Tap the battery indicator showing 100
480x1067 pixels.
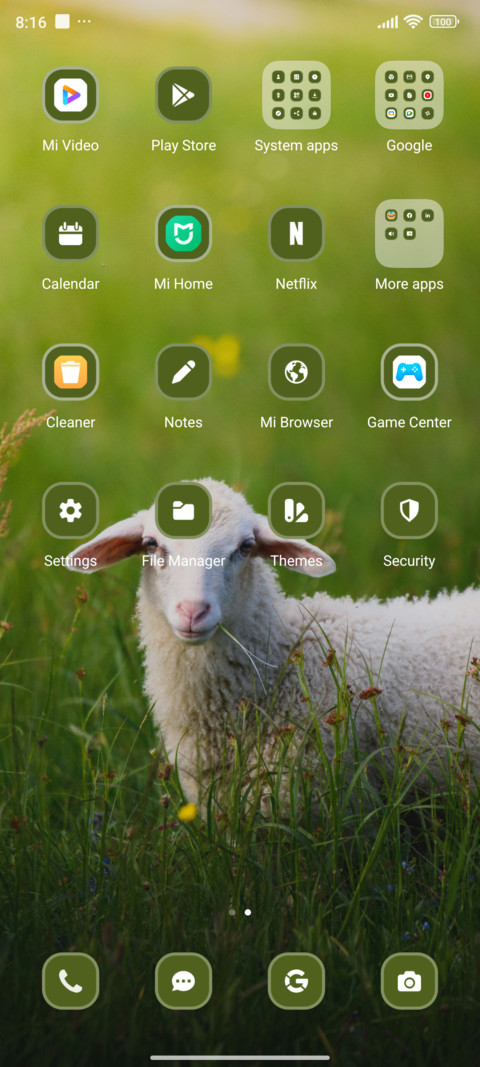click(x=444, y=22)
